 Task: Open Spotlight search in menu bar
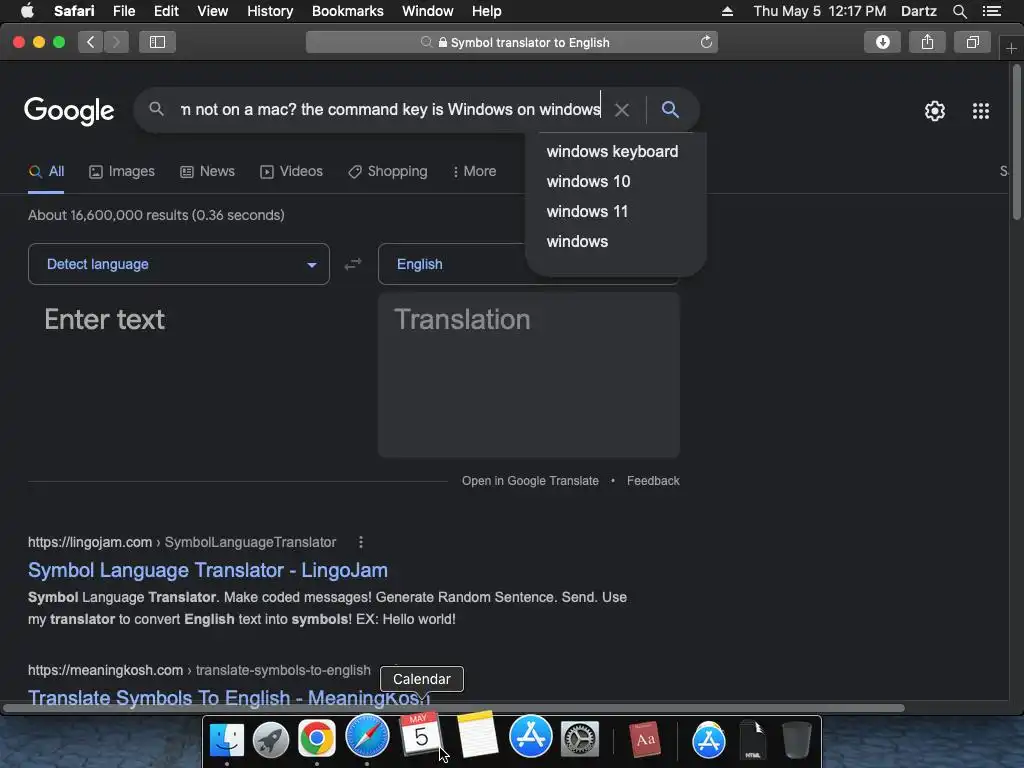[959, 11]
